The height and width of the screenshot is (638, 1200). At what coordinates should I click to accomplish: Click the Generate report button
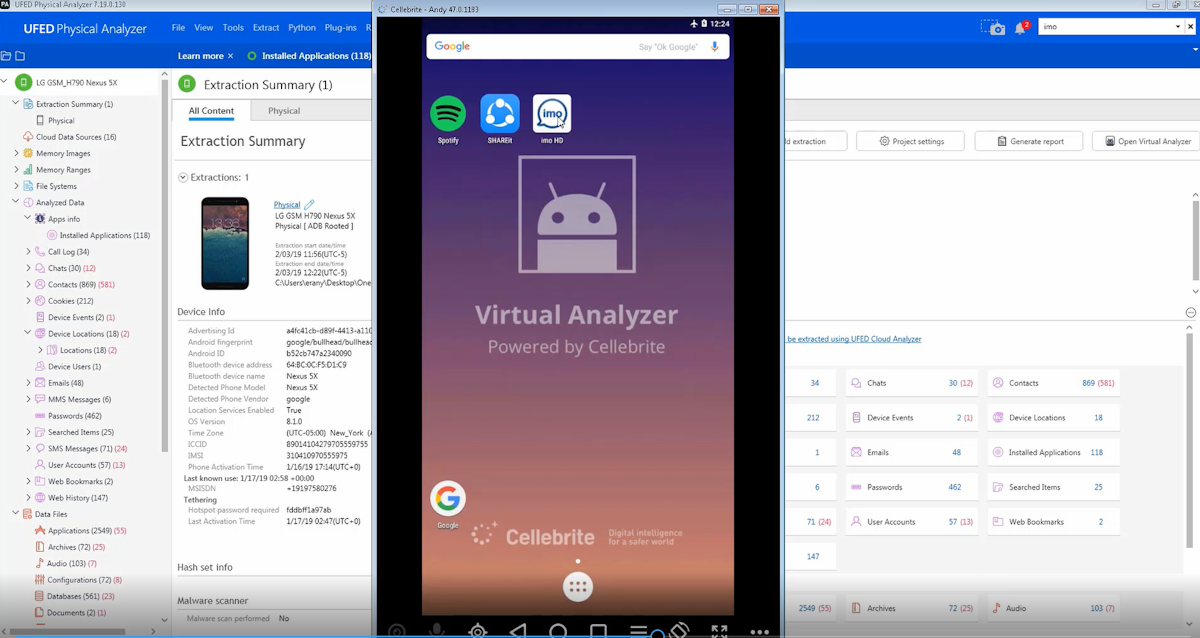[1029, 141]
